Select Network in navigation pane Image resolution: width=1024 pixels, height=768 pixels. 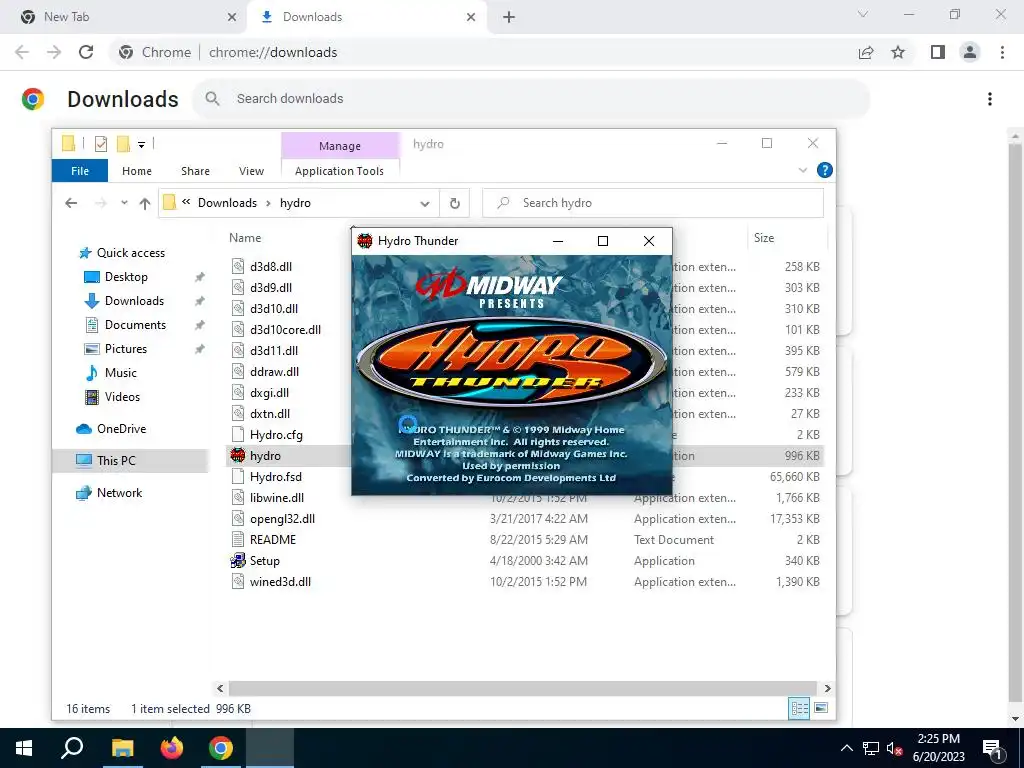click(x=119, y=493)
